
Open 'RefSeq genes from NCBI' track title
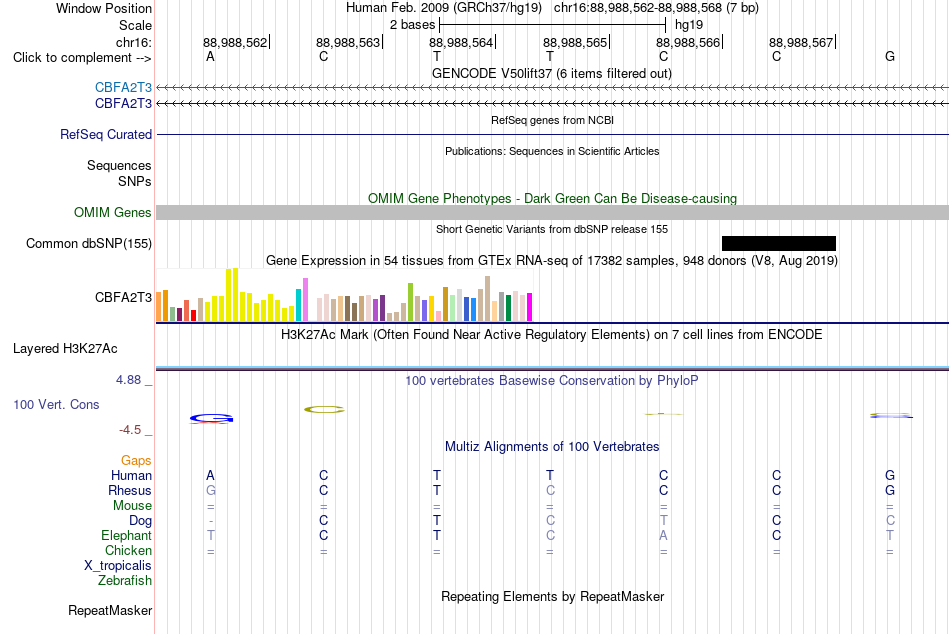552,120
